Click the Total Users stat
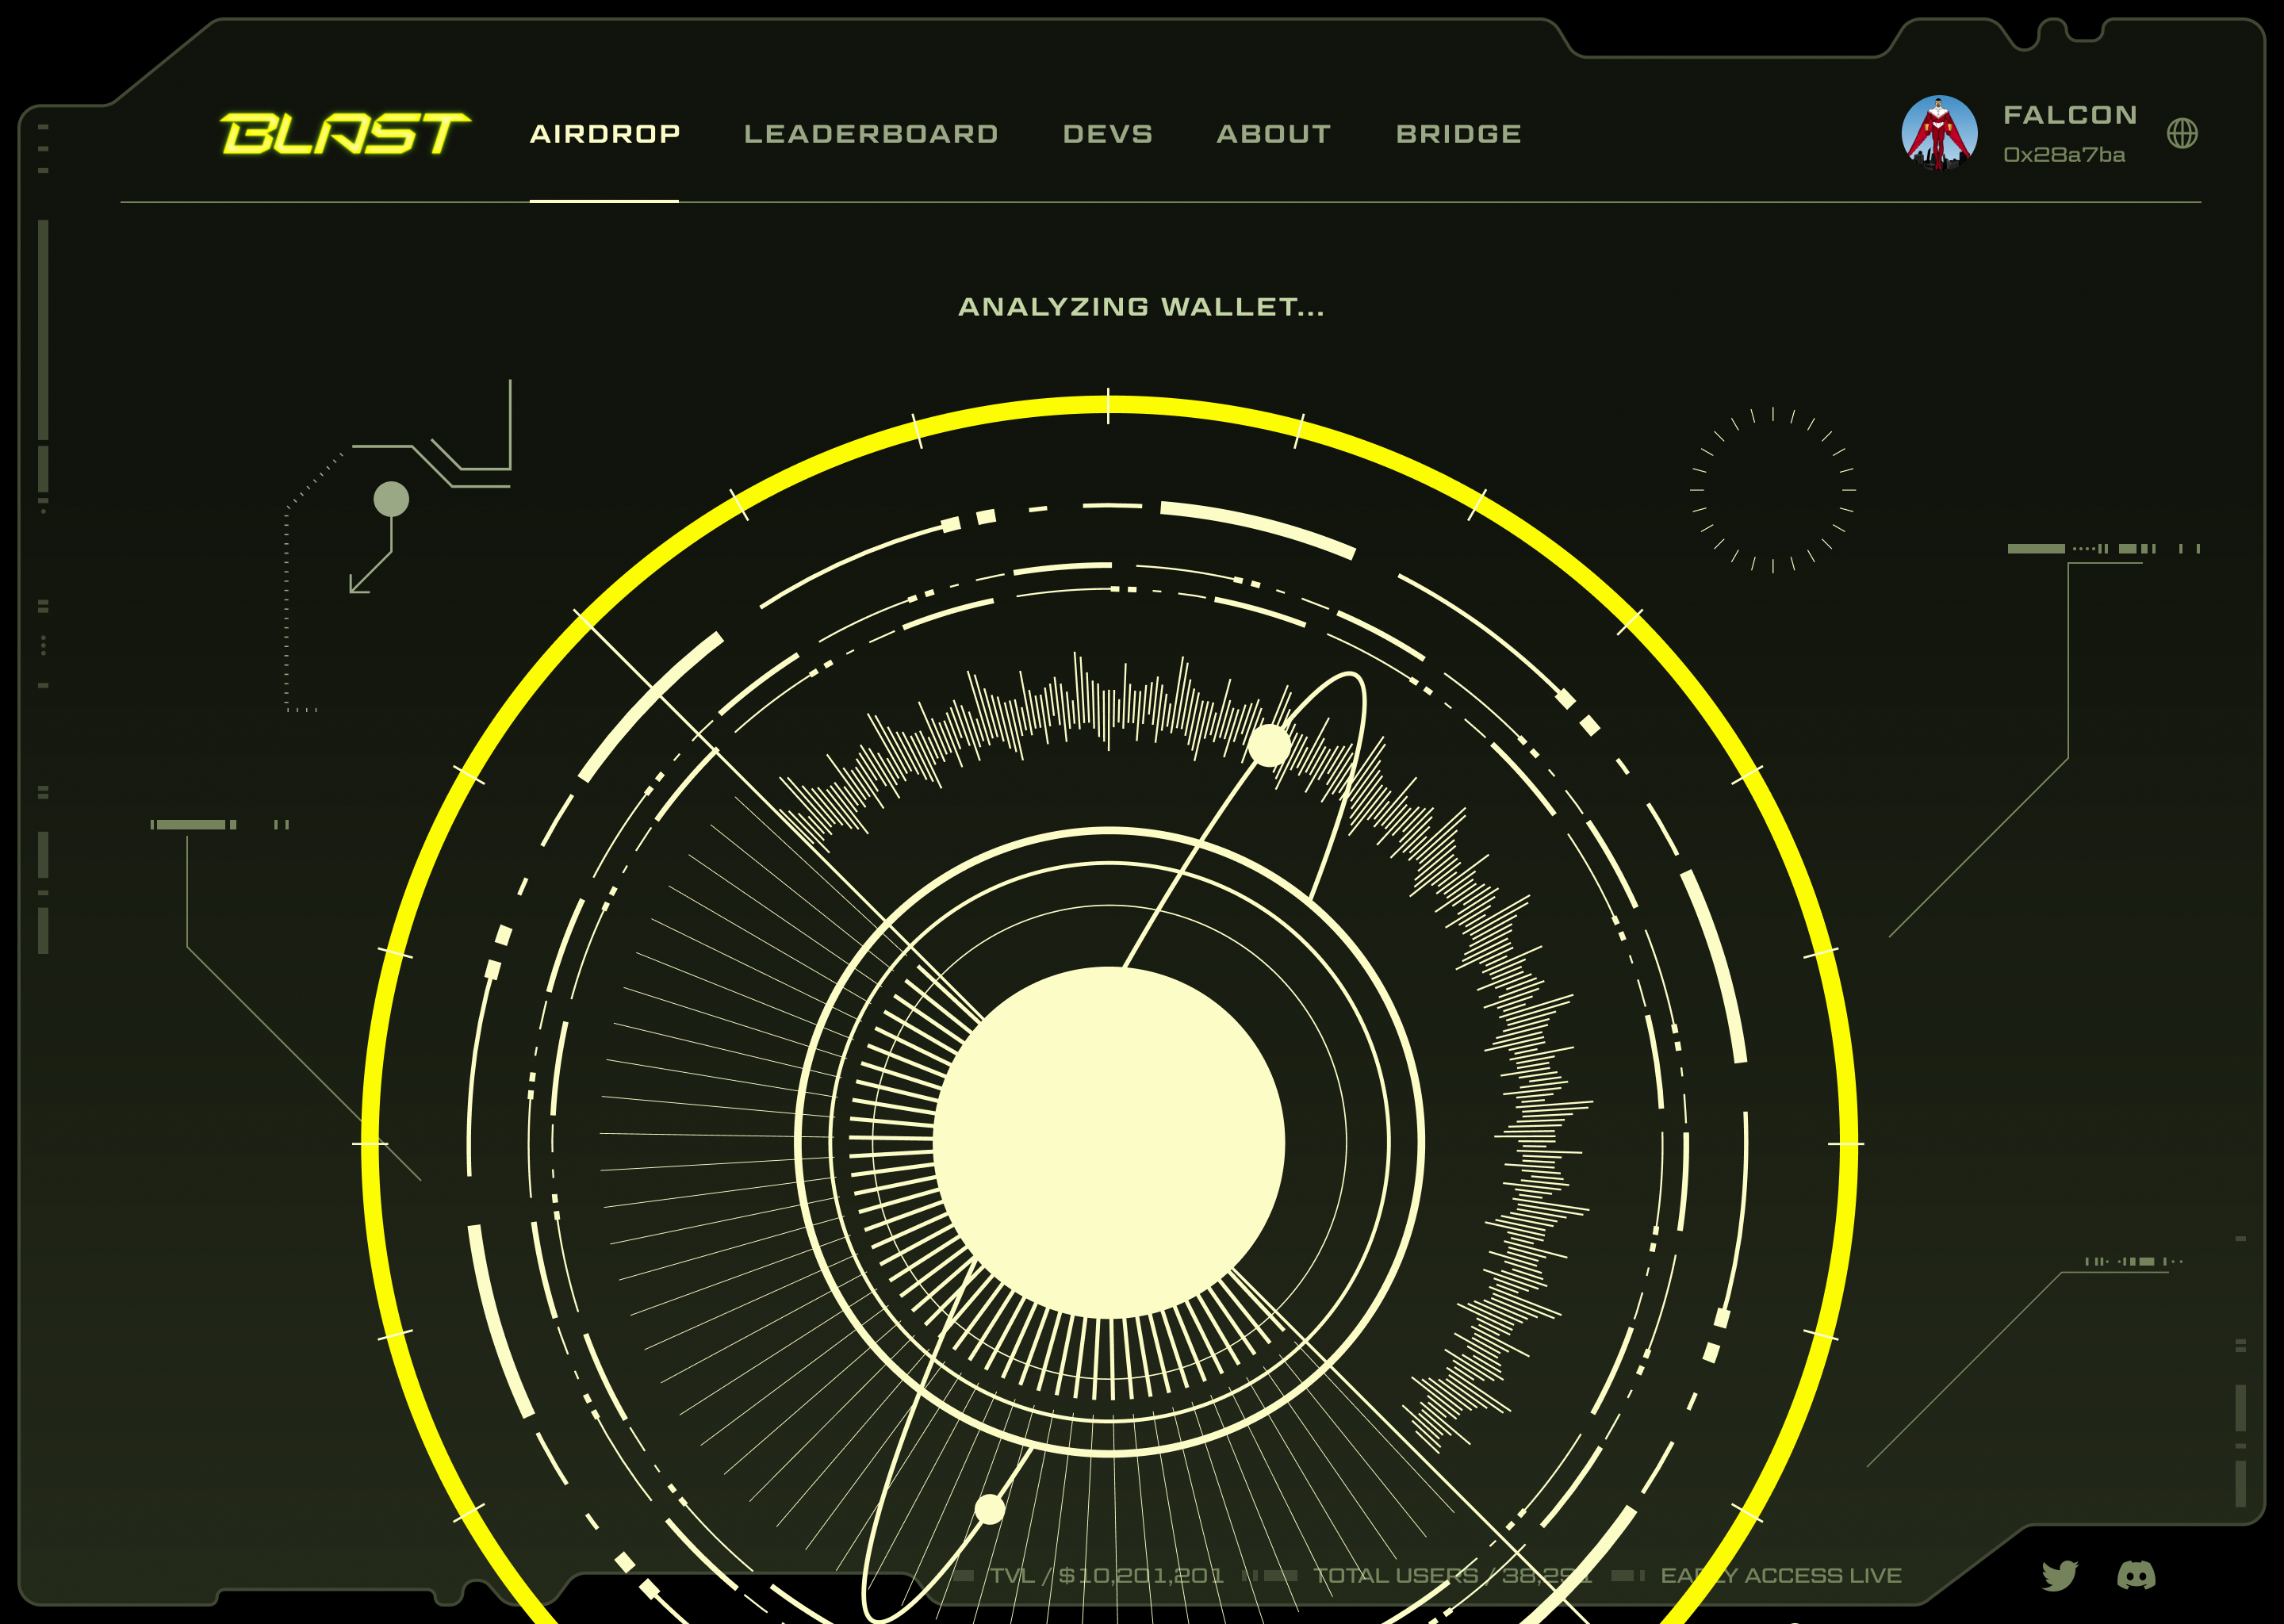 coord(1452,1575)
